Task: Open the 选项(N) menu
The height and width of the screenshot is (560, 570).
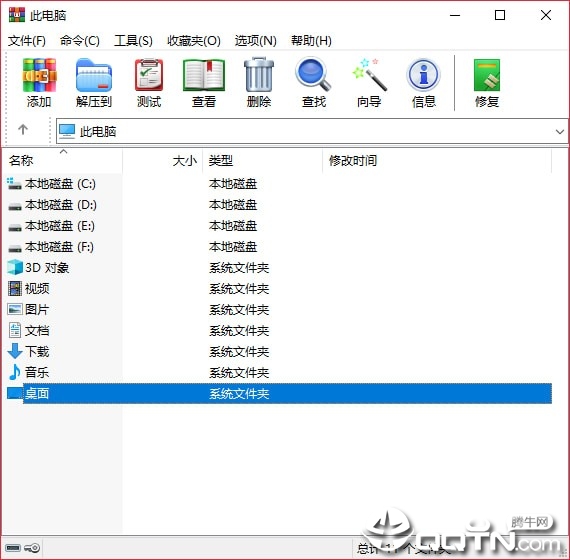Action: 256,40
